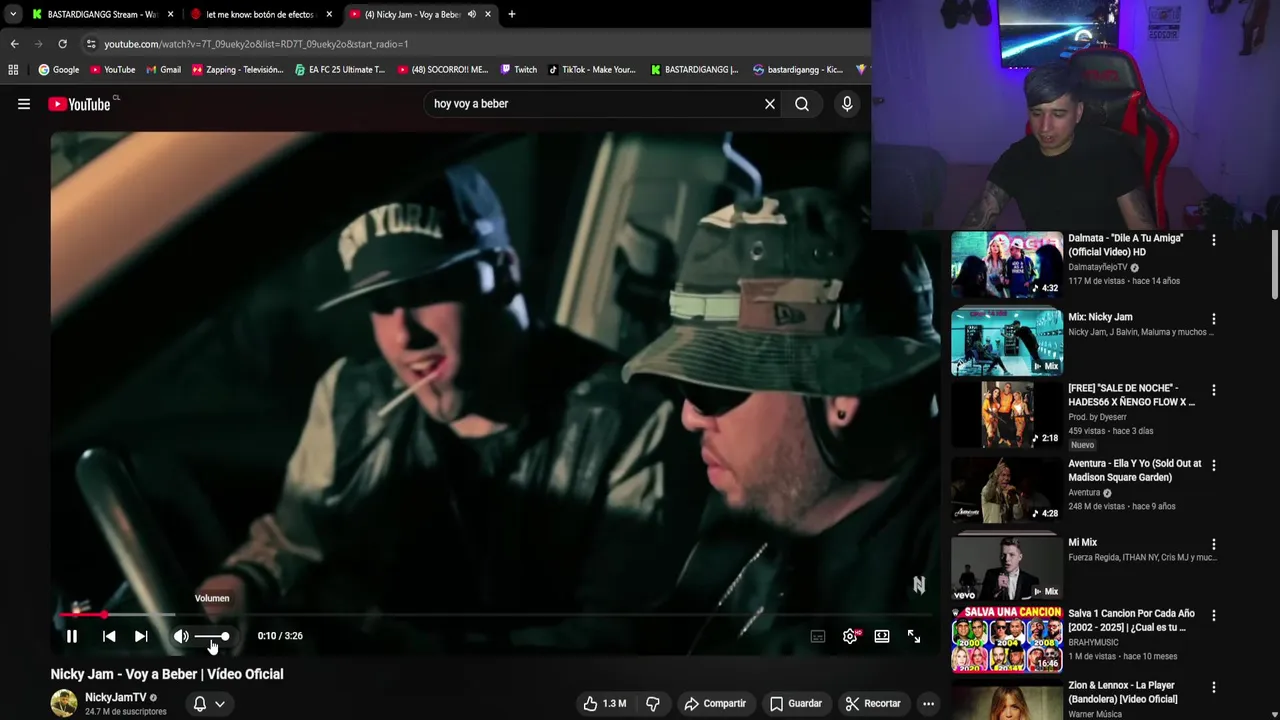The image size is (1280, 720).
Task: Clear the search box text
Action: pyautogui.click(x=770, y=104)
